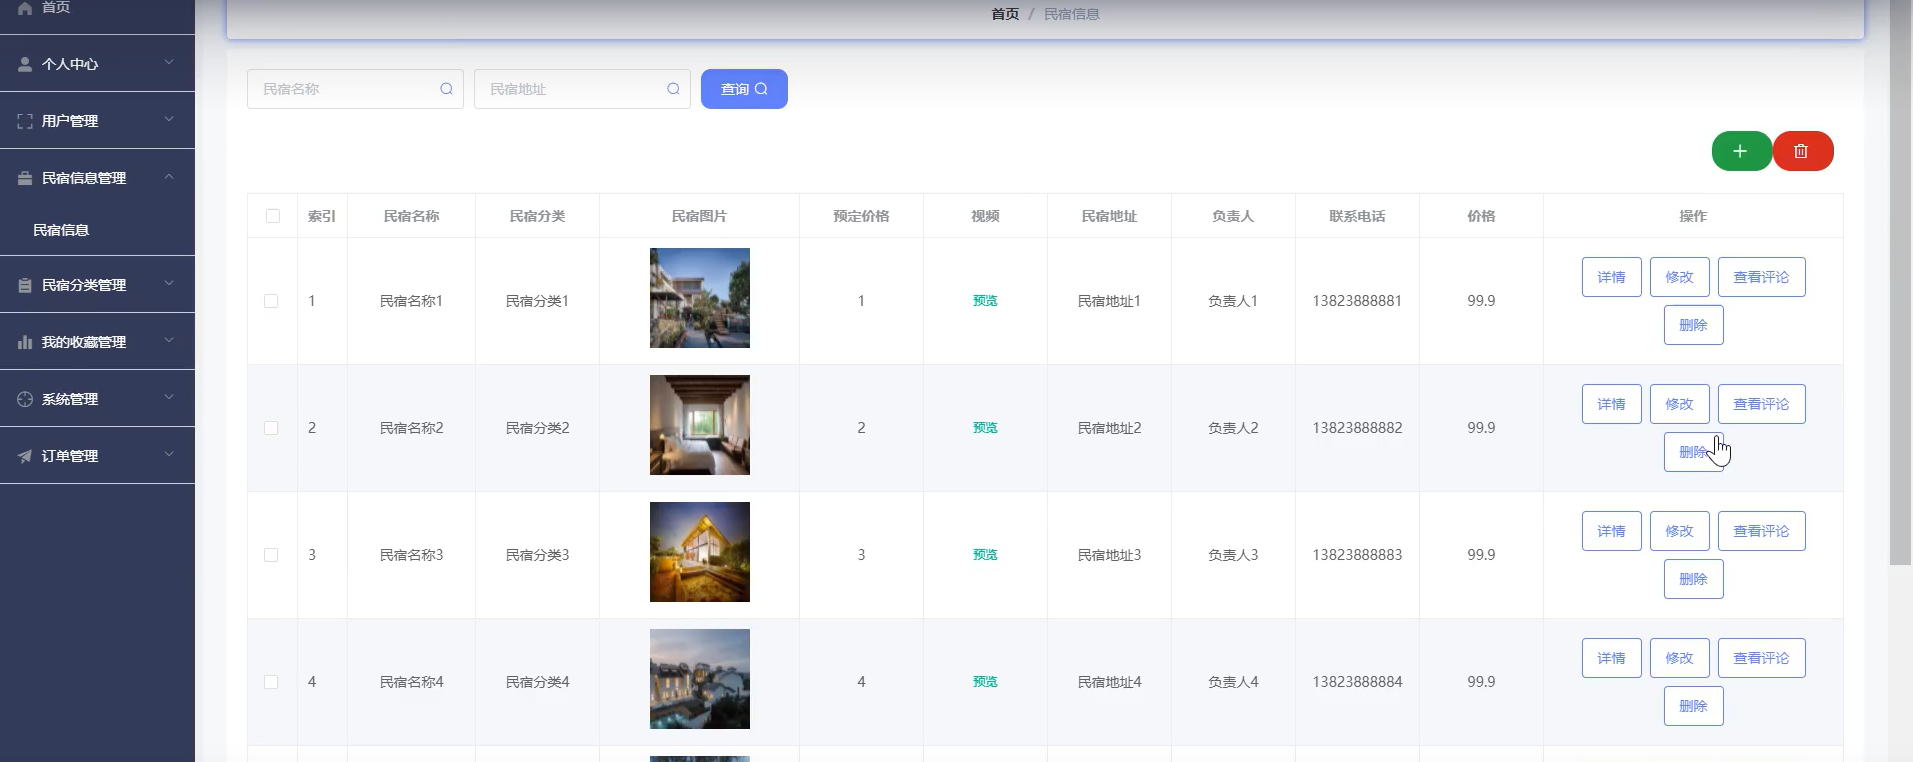Click 删除 for 民宿名称1
Screen dimensions: 1913x762
pyautogui.click(x=1693, y=325)
